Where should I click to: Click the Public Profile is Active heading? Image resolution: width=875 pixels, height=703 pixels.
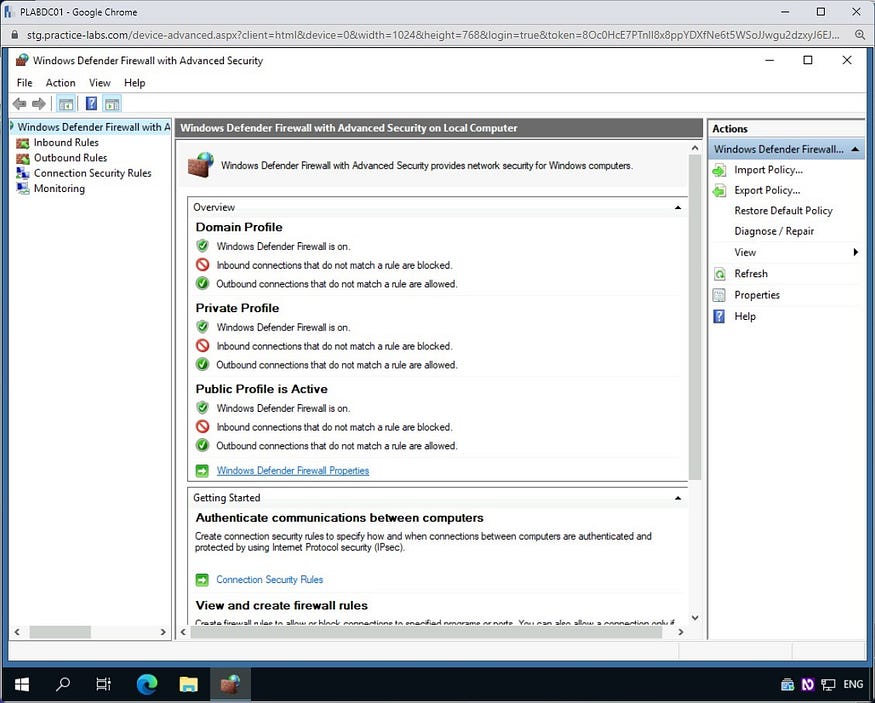point(262,389)
